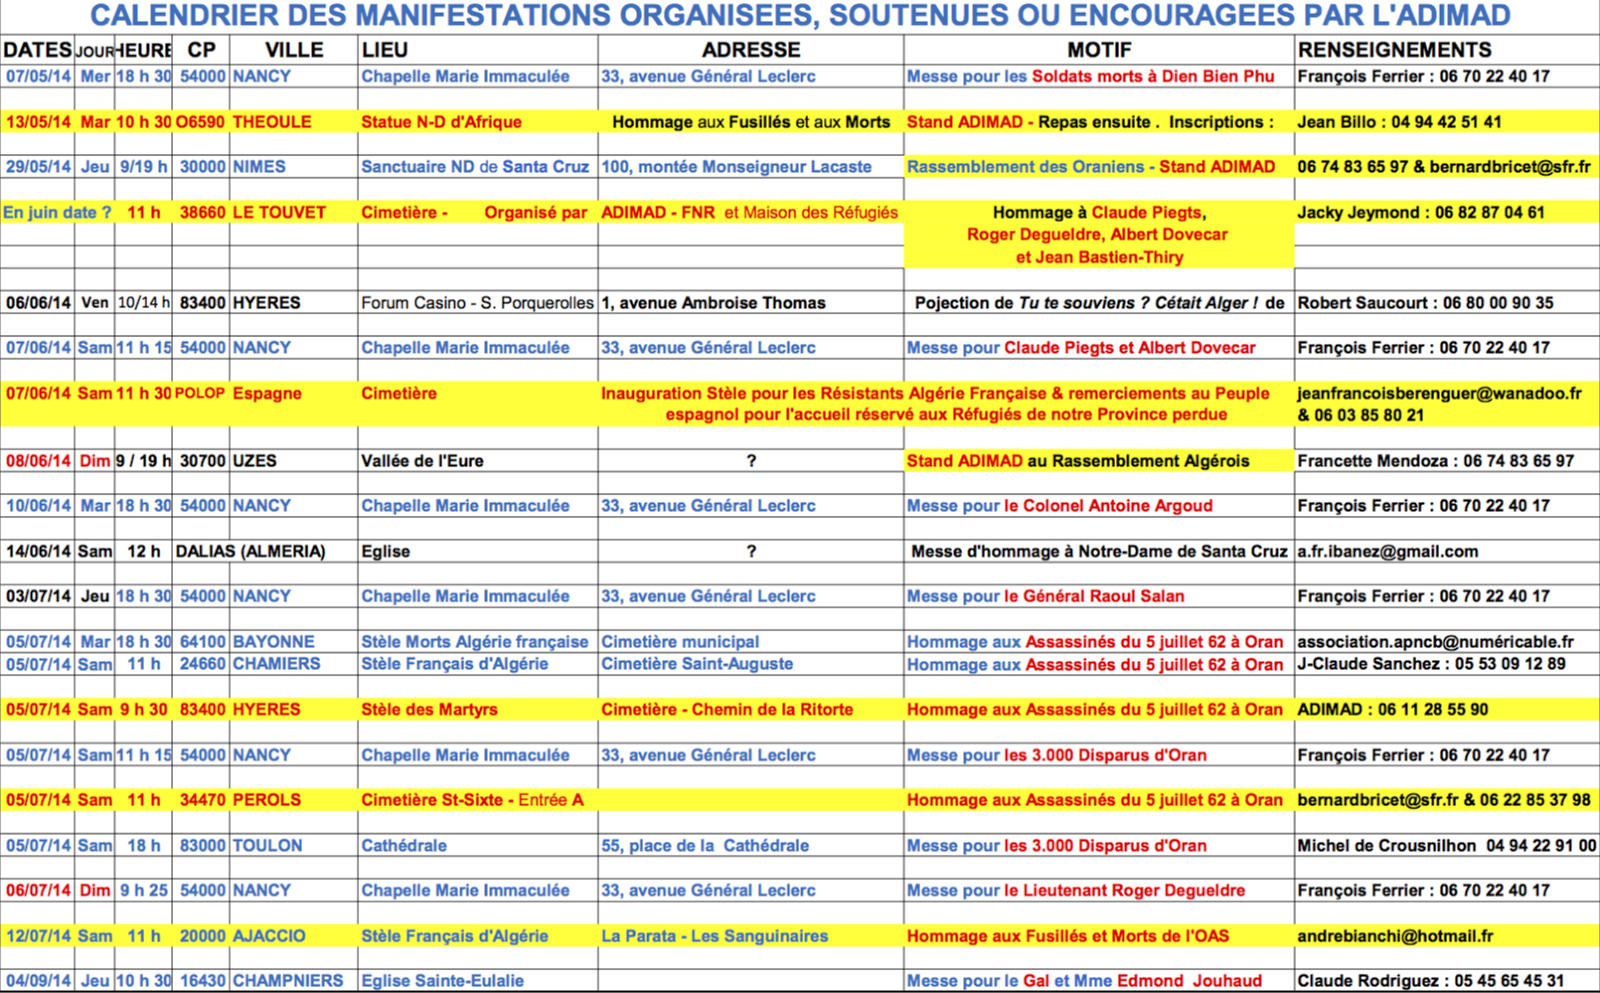The image size is (1600, 993).
Task: Select 'Cimetière St-Sixte - Entrée A' cell
Action: tap(472, 800)
